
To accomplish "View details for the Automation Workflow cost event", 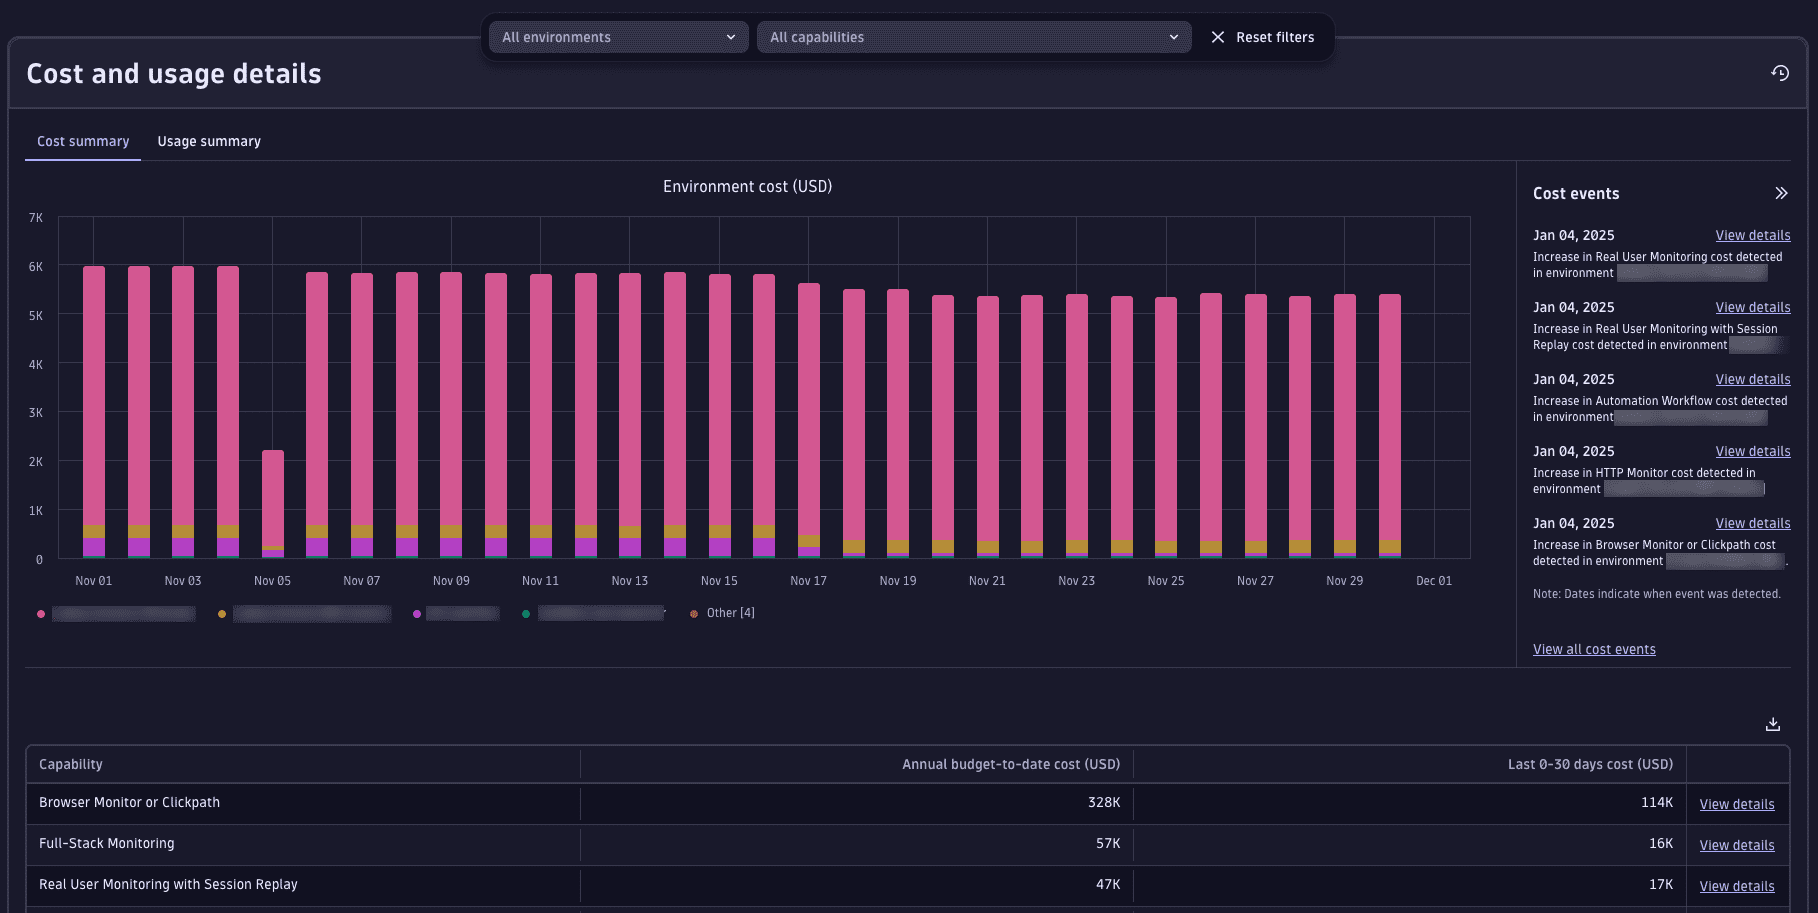I will pyautogui.click(x=1752, y=379).
